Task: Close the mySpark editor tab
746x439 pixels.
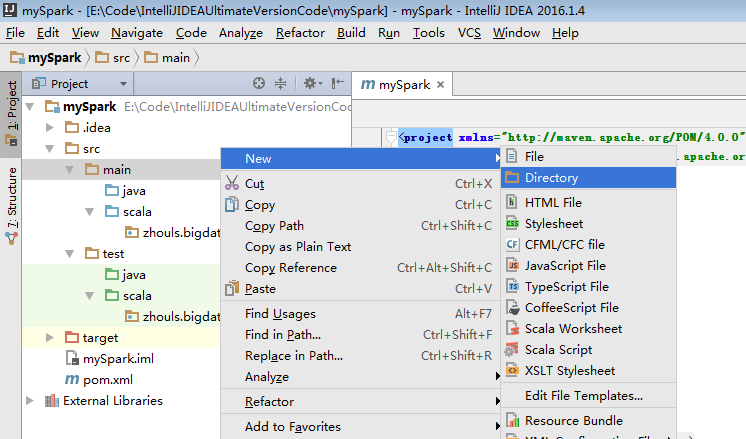Action: click(x=441, y=85)
